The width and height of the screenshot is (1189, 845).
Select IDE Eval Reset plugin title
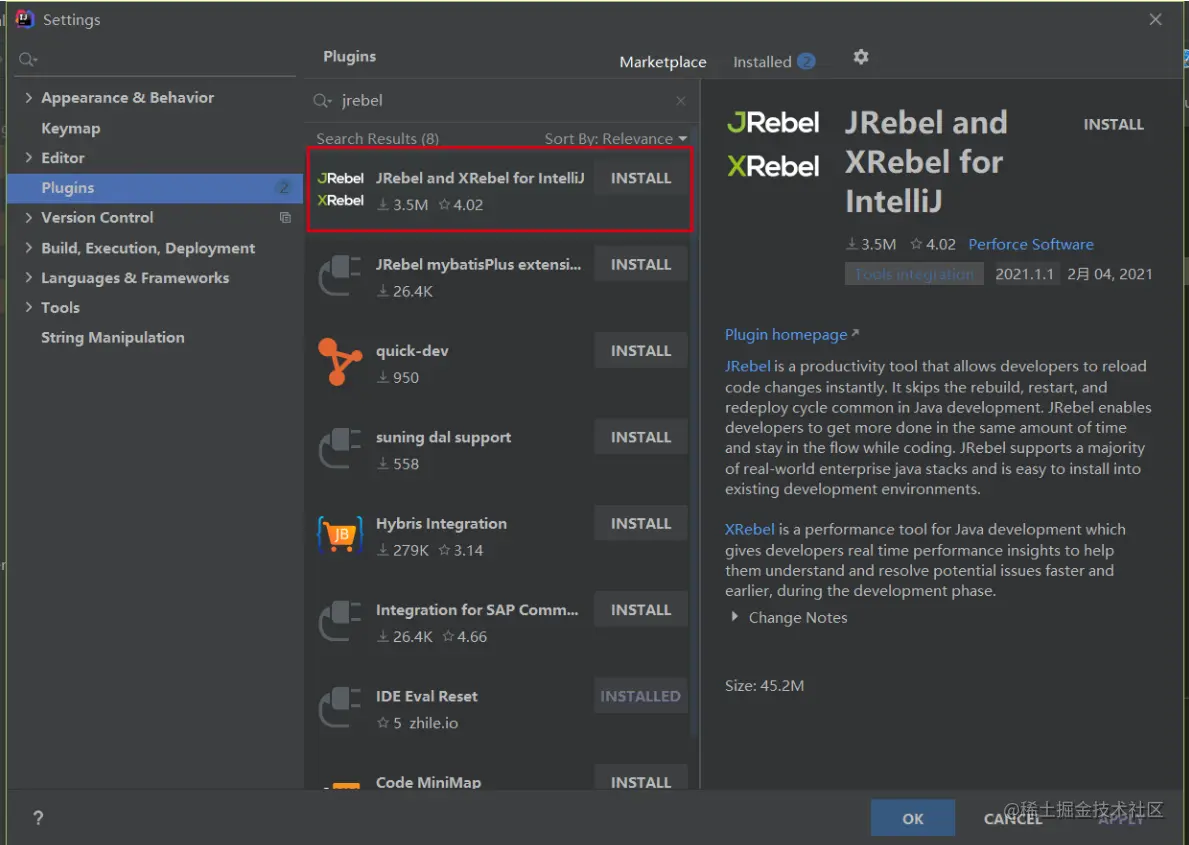click(427, 696)
